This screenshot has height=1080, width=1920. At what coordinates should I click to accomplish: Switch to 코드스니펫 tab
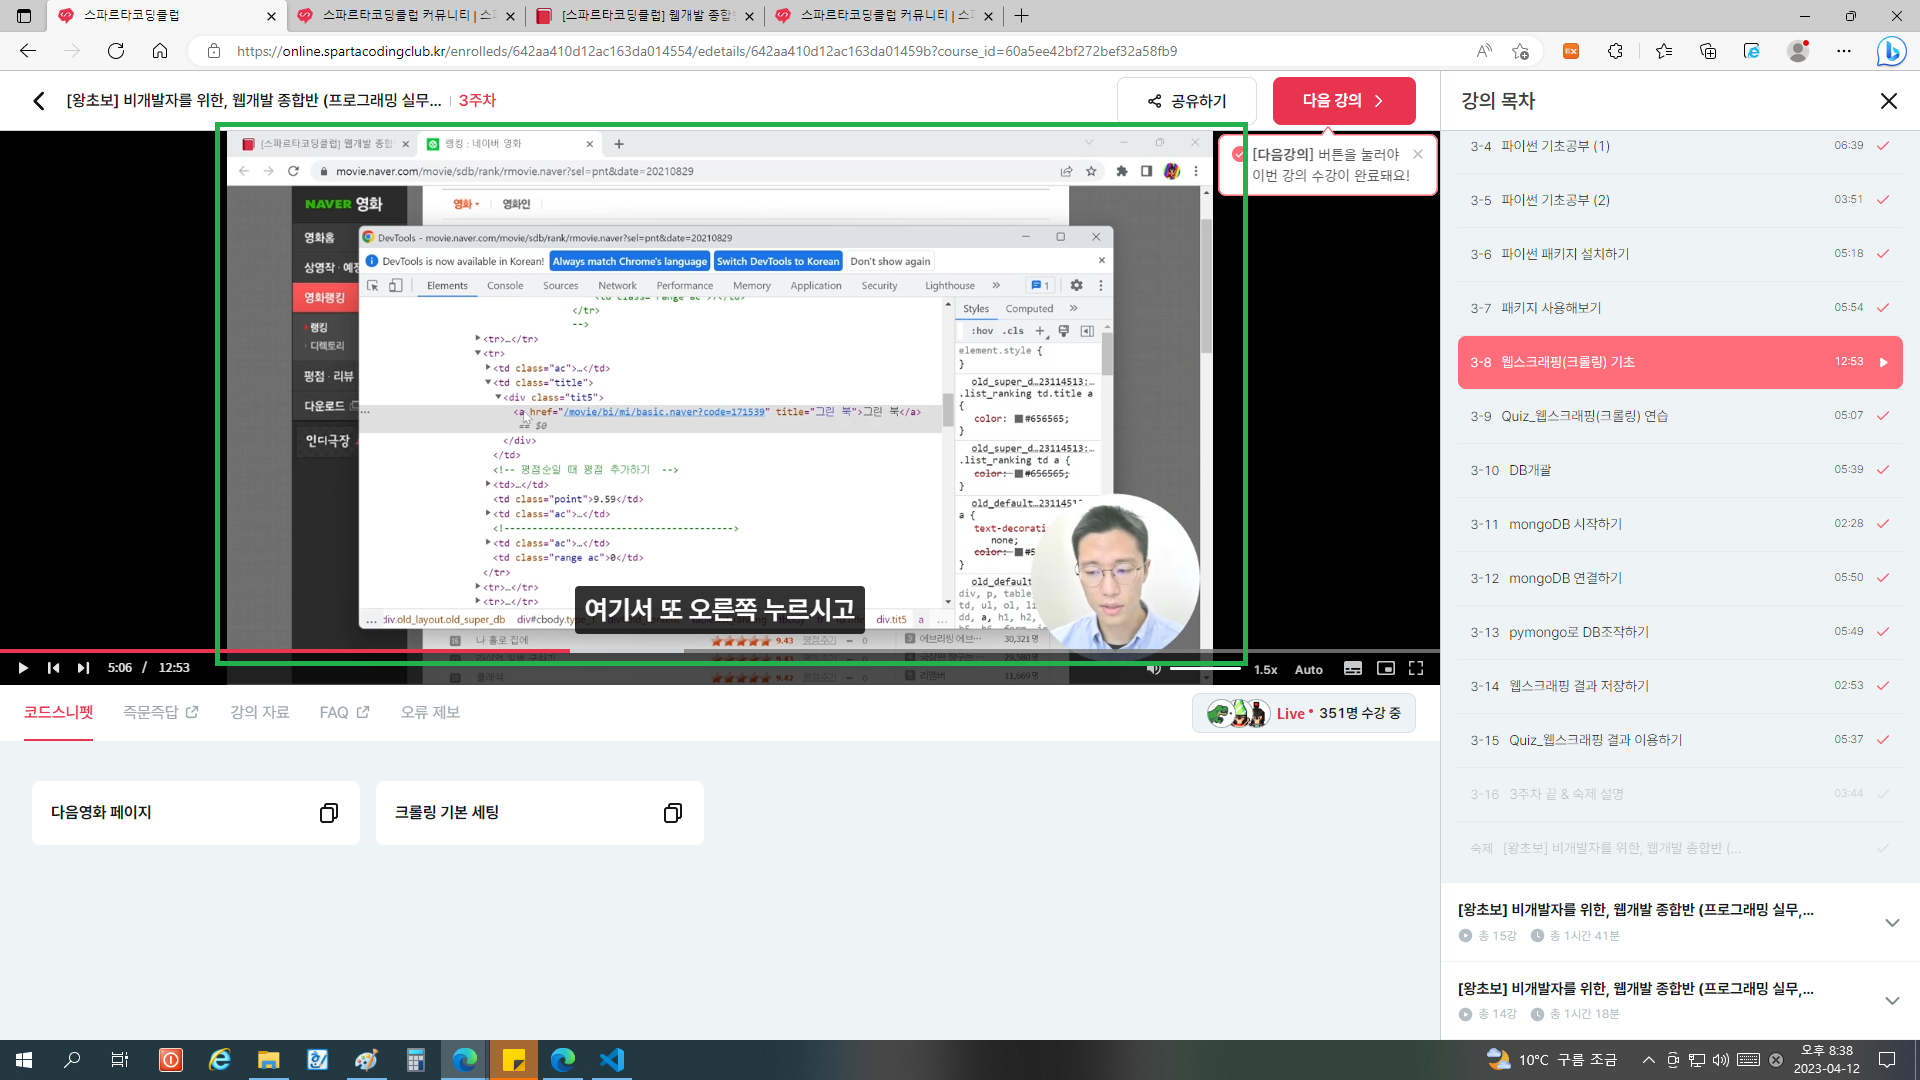click(58, 713)
